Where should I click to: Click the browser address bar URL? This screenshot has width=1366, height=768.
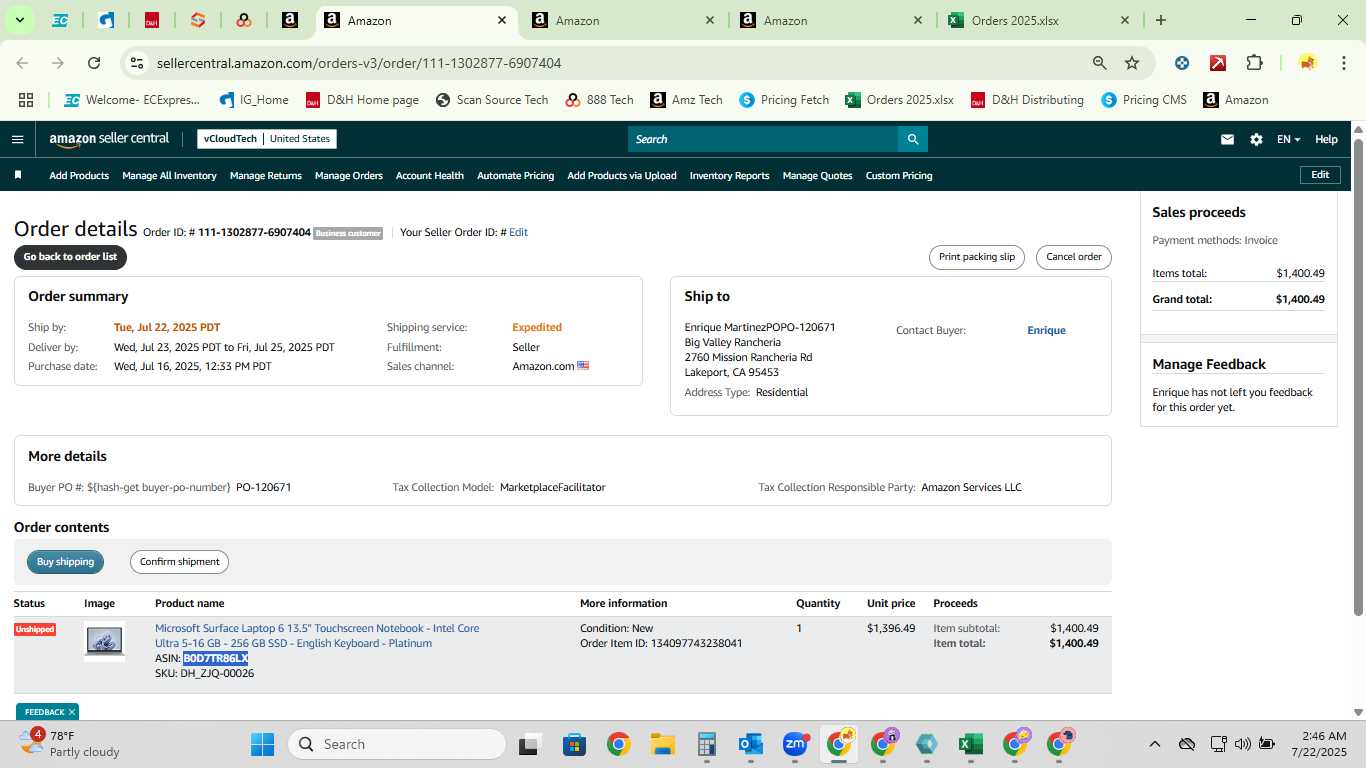point(359,63)
